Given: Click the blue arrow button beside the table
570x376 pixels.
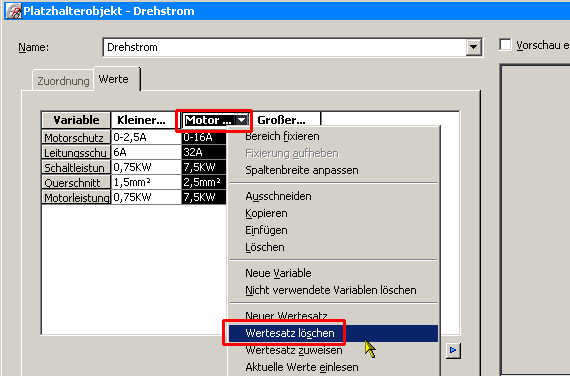Looking at the screenshot, I should coord(453,350).
